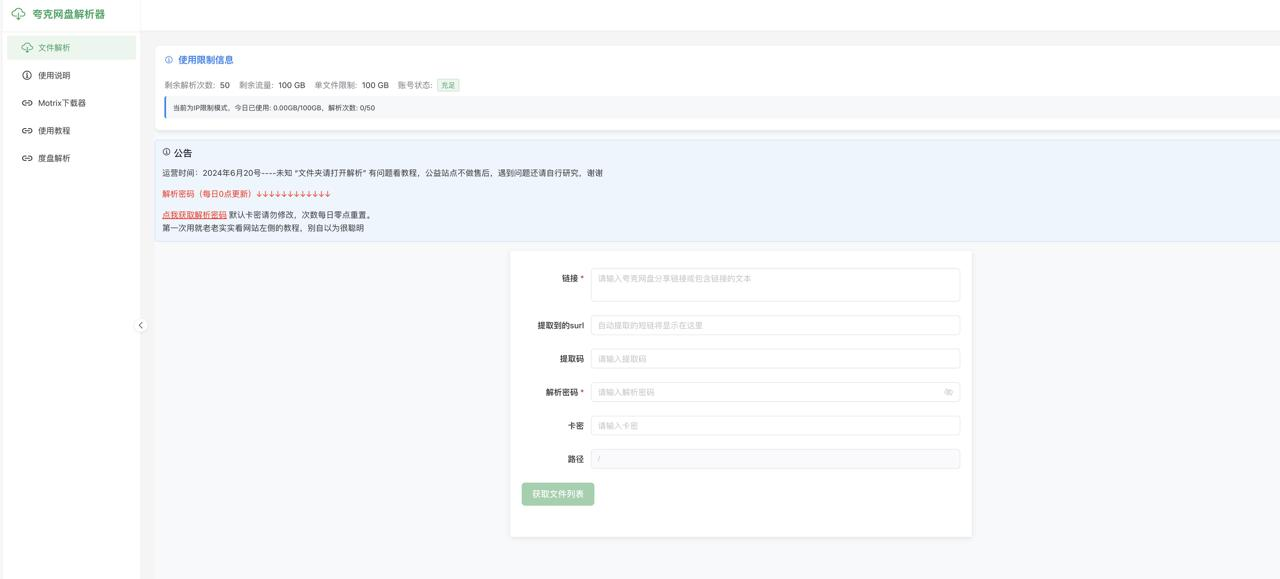Click the 卡密 input field
The image size is (1280, 579).
[775, 425]
